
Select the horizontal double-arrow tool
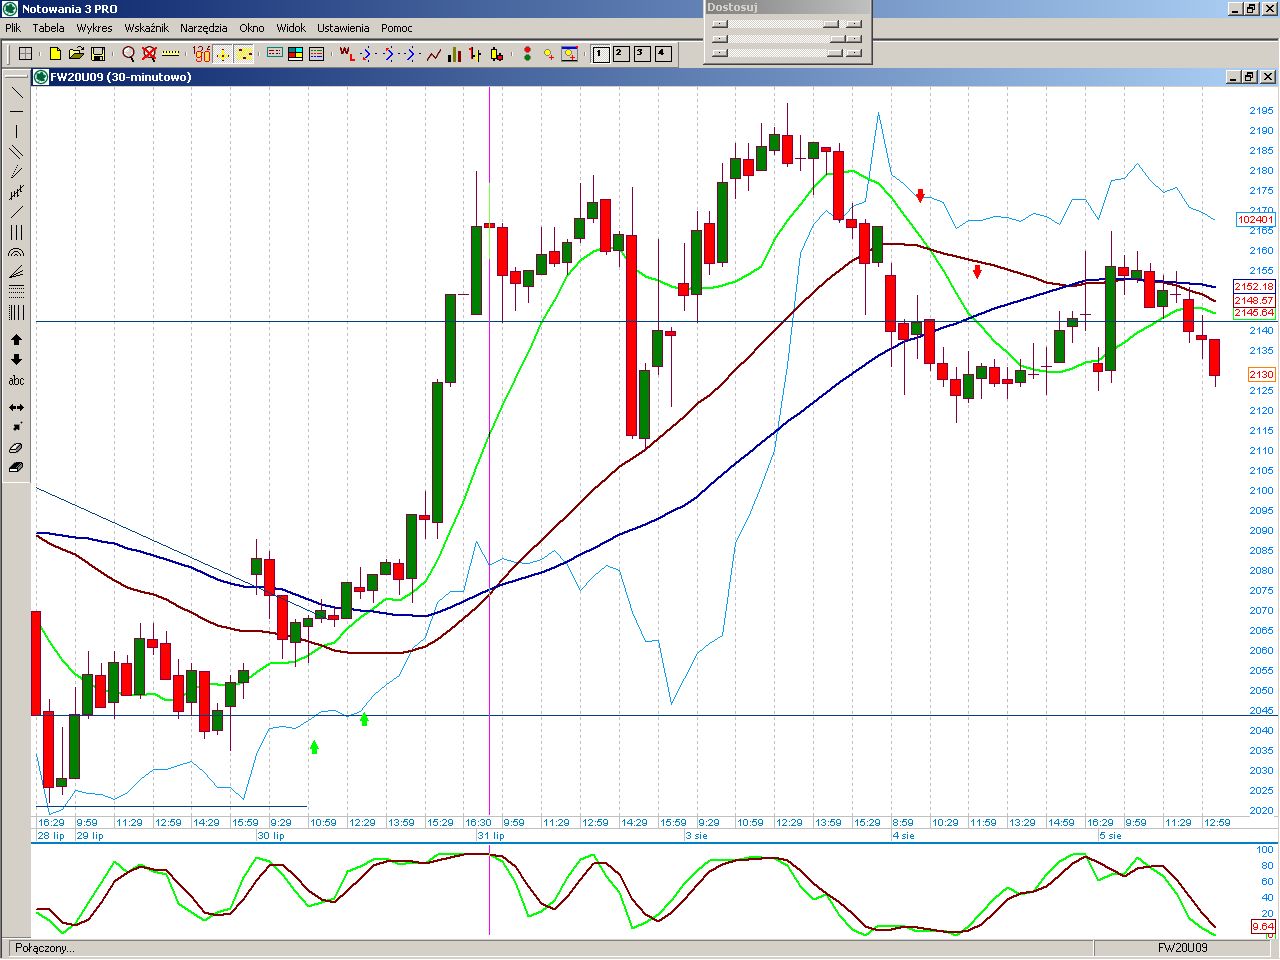pyautogui.click(x=16, y=408)
